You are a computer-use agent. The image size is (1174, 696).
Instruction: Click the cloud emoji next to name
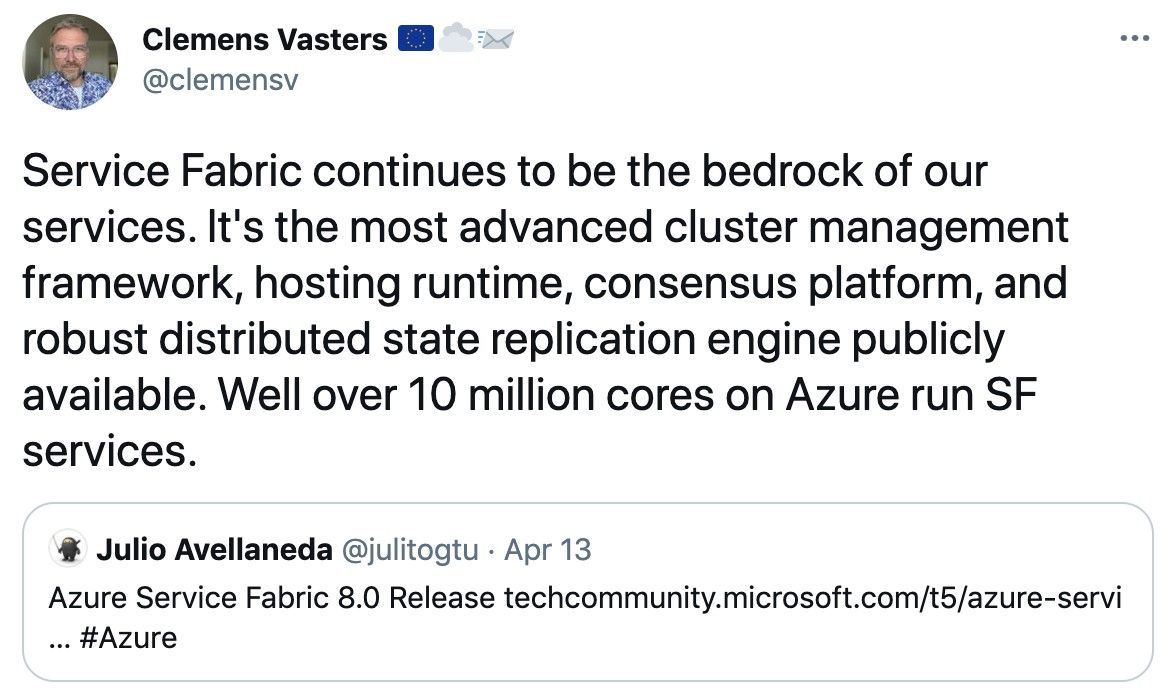pyautogui.click(x=455, y=38)
